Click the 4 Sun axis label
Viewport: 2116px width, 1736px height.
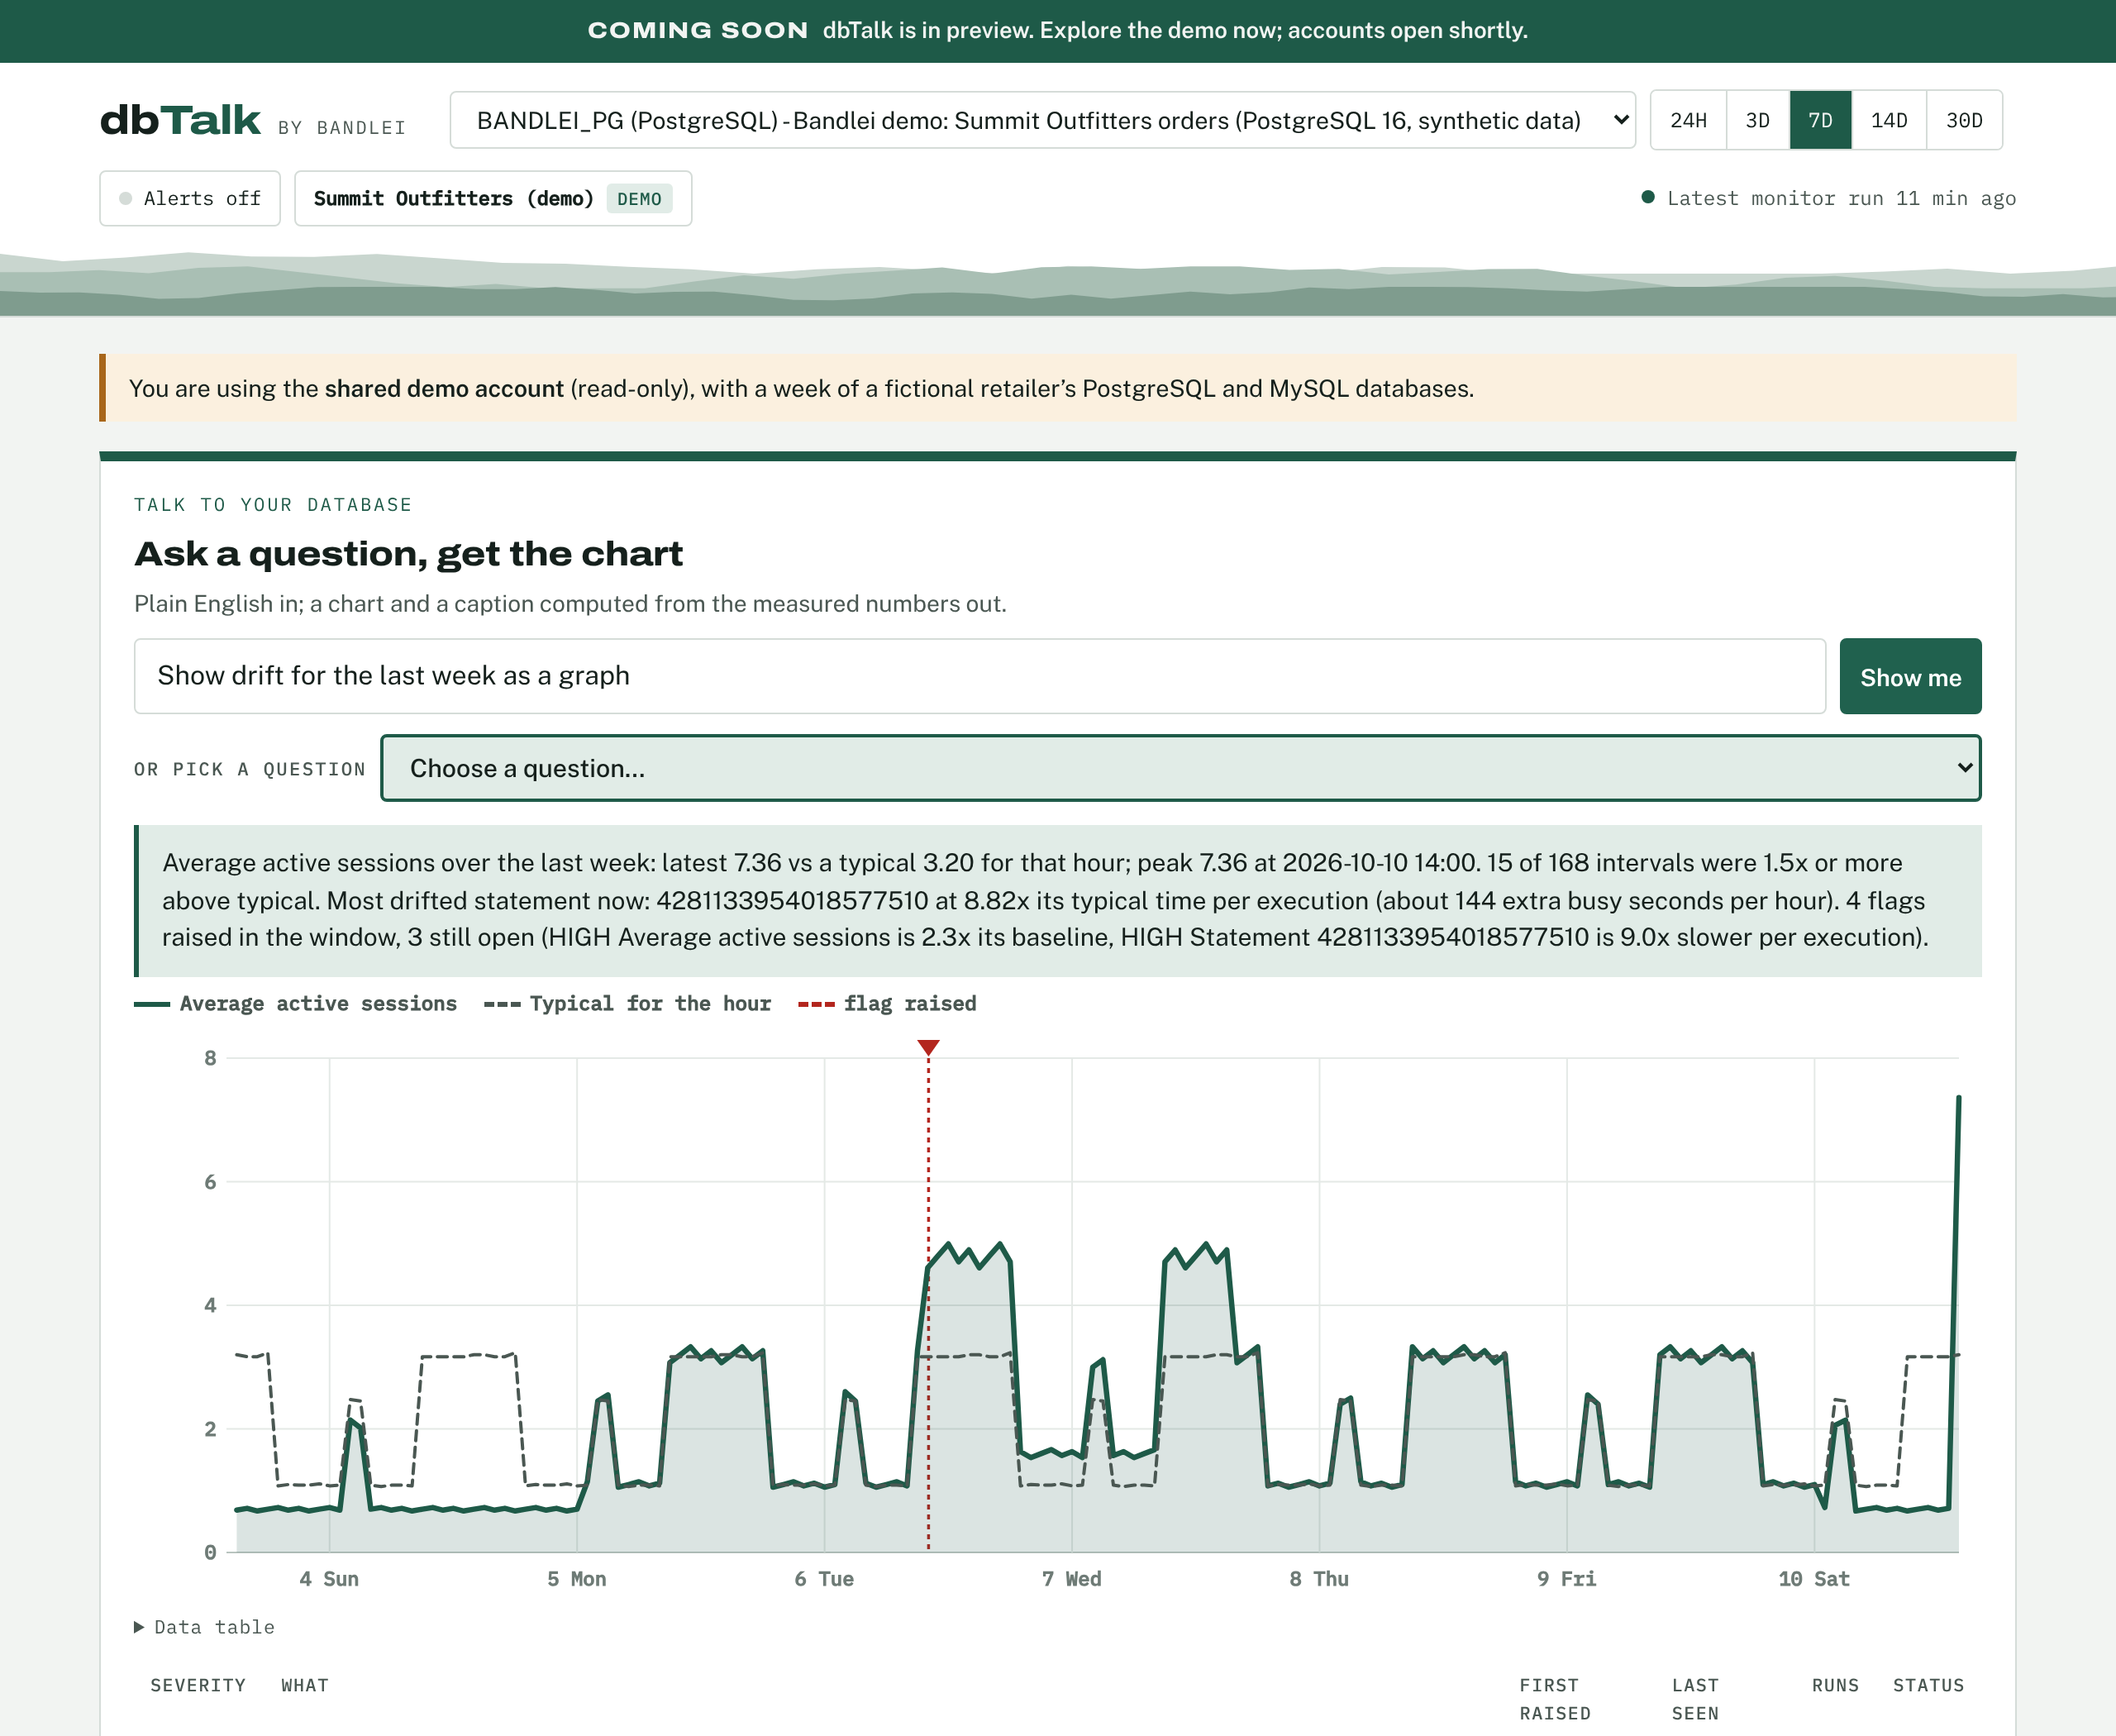point(329,1578)
